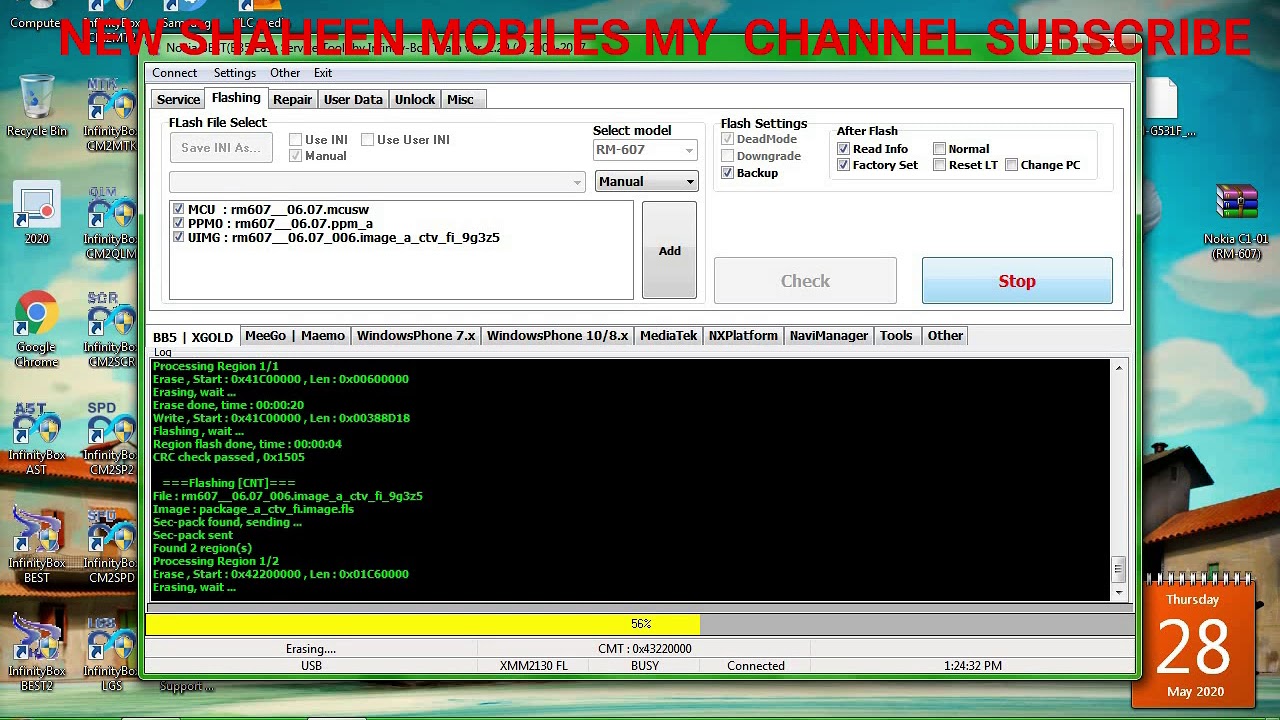Click the Exit menu item
This screenshot has height=720, width=1280.
coord(323,73)
